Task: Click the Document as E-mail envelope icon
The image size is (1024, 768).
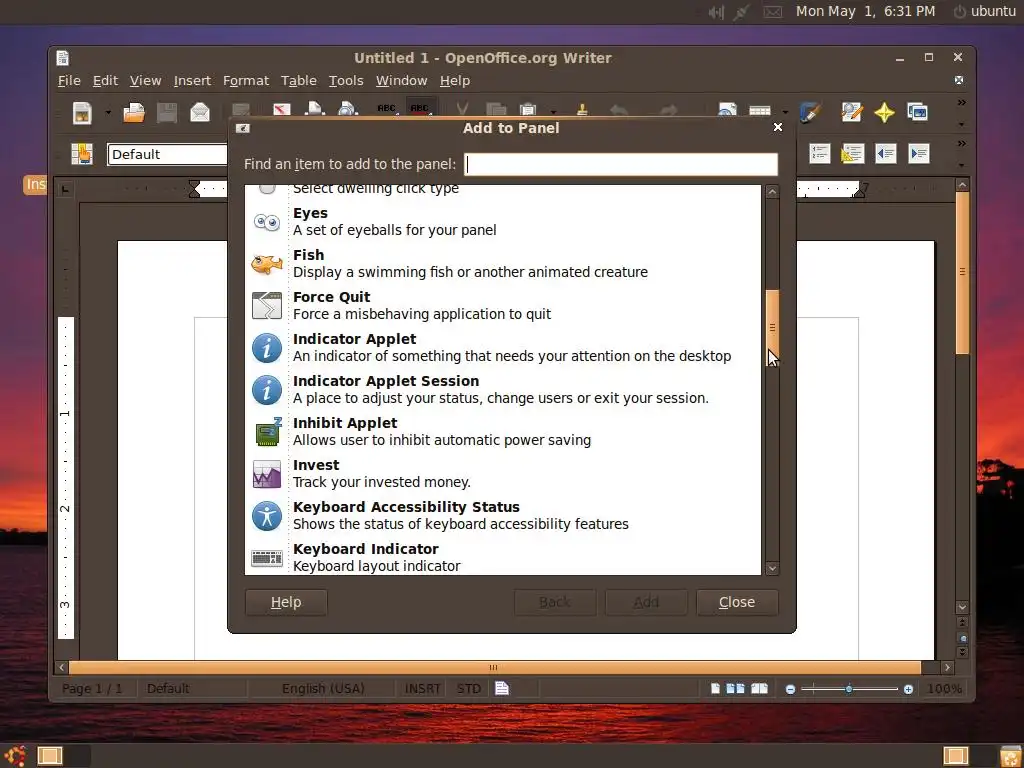Action: [x=200, y=113]
